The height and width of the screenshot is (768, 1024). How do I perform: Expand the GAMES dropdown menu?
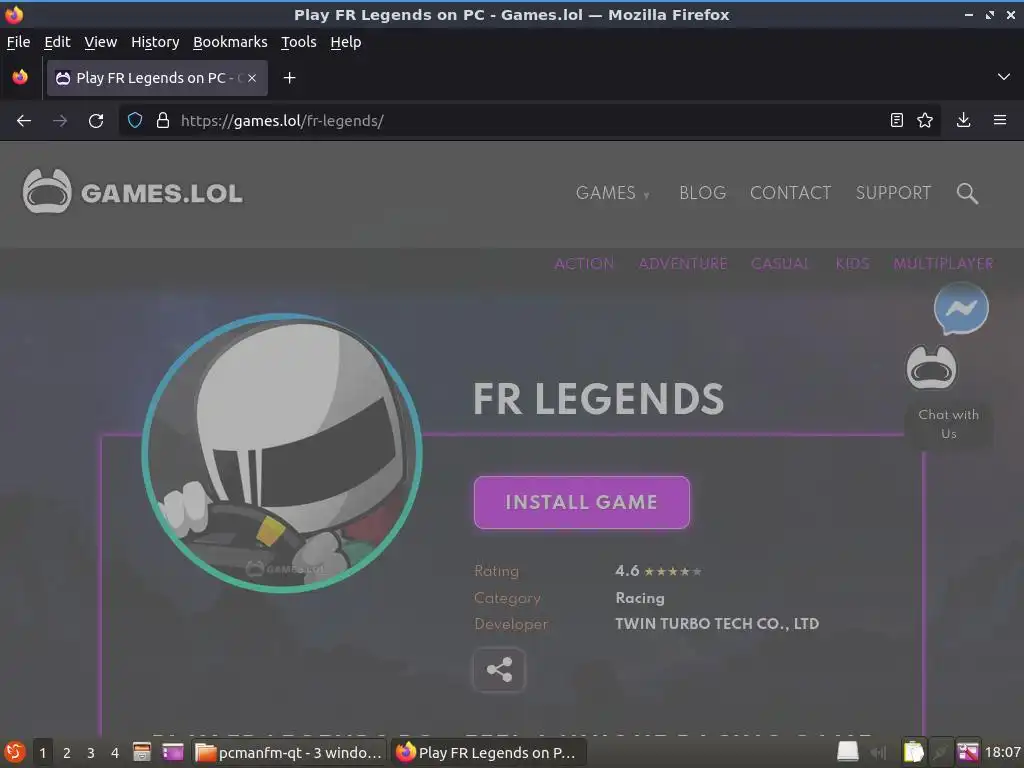click(613, 193)
